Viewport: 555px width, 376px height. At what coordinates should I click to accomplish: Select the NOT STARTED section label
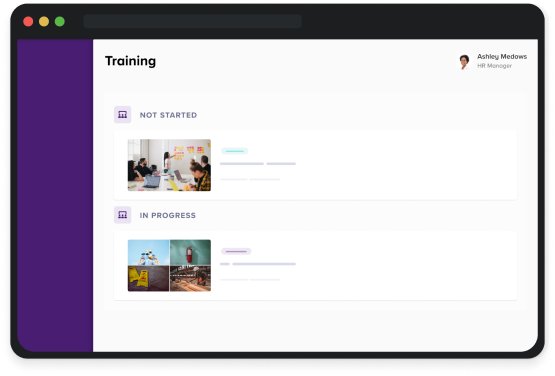[x=168, y=115]
